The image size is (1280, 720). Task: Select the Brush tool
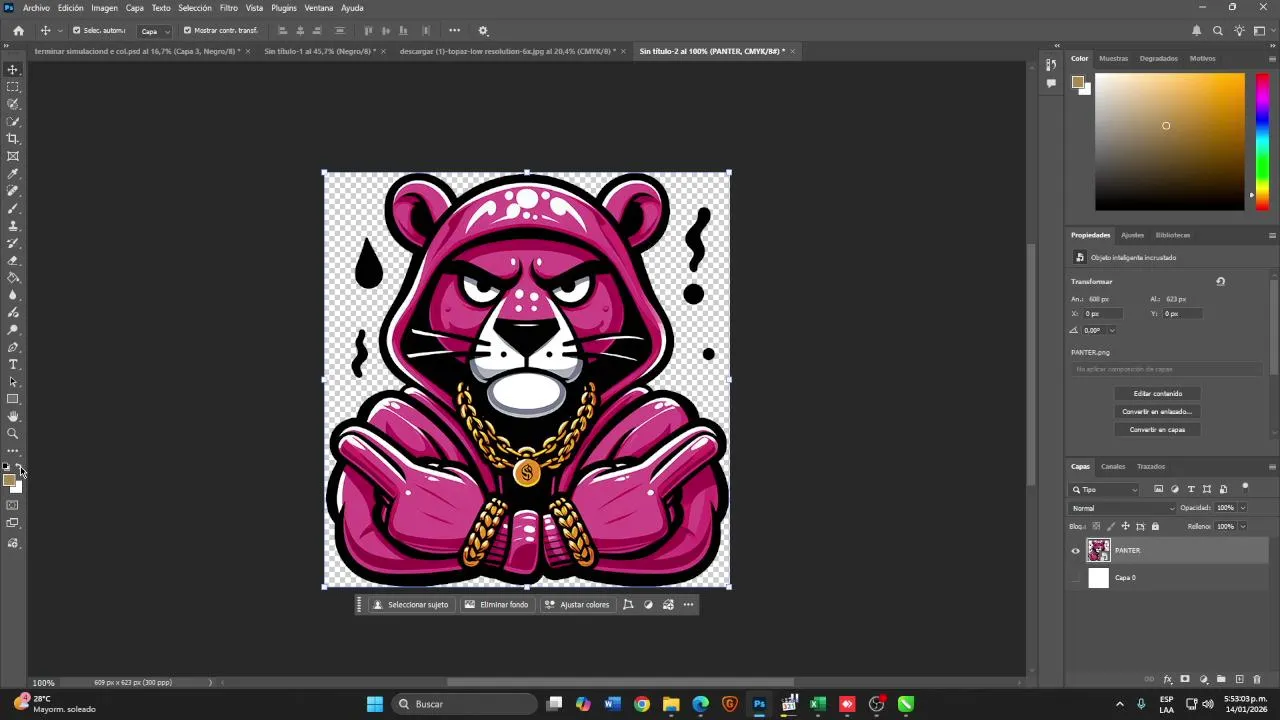(13, 208)
